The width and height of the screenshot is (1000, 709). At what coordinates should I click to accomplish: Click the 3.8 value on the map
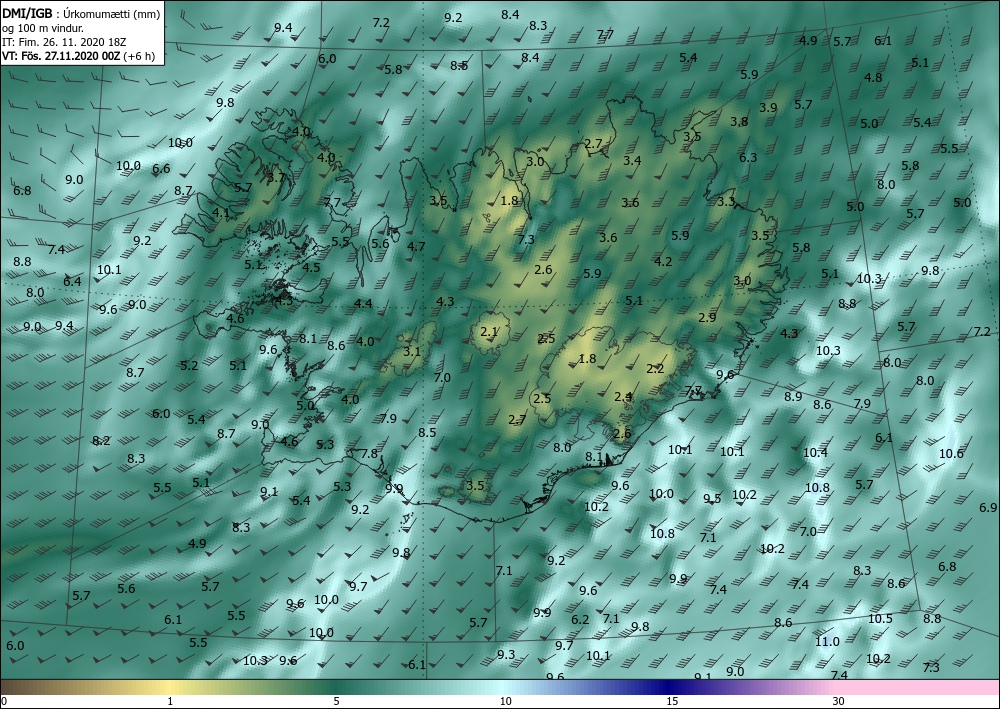pyautogui.click(x=739, y=121)
